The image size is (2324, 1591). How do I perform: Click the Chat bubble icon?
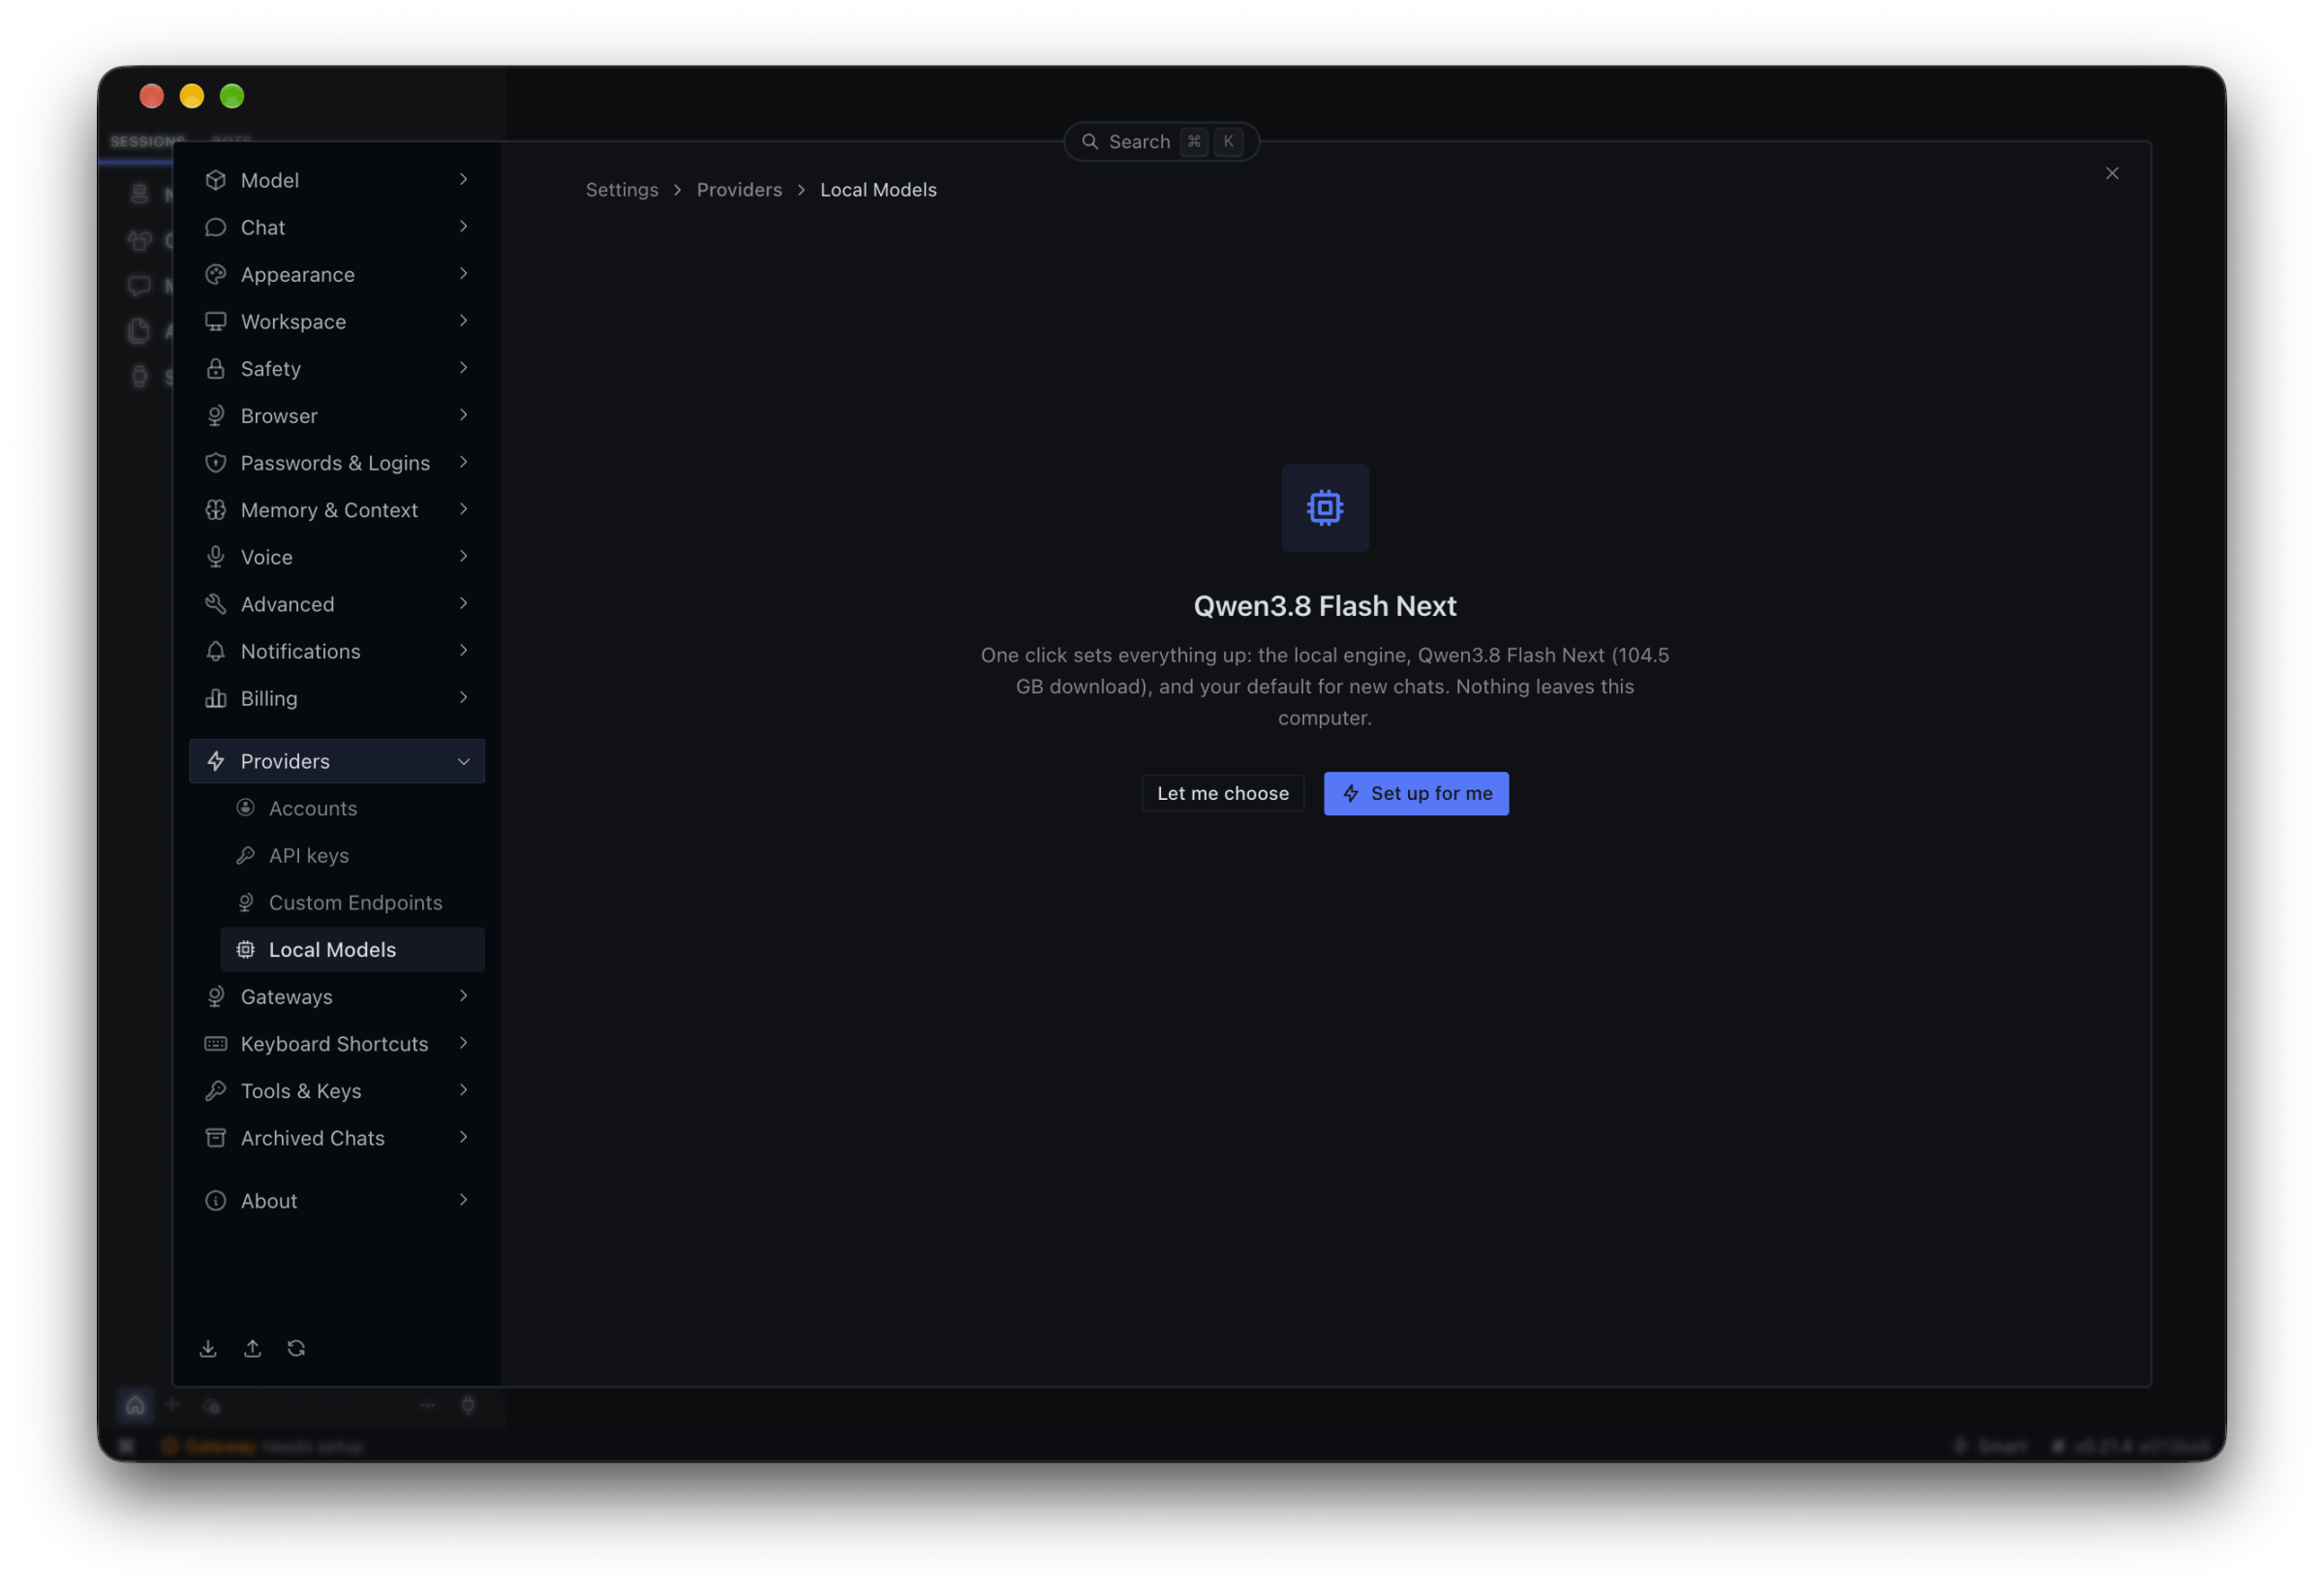tap(215, 227)
